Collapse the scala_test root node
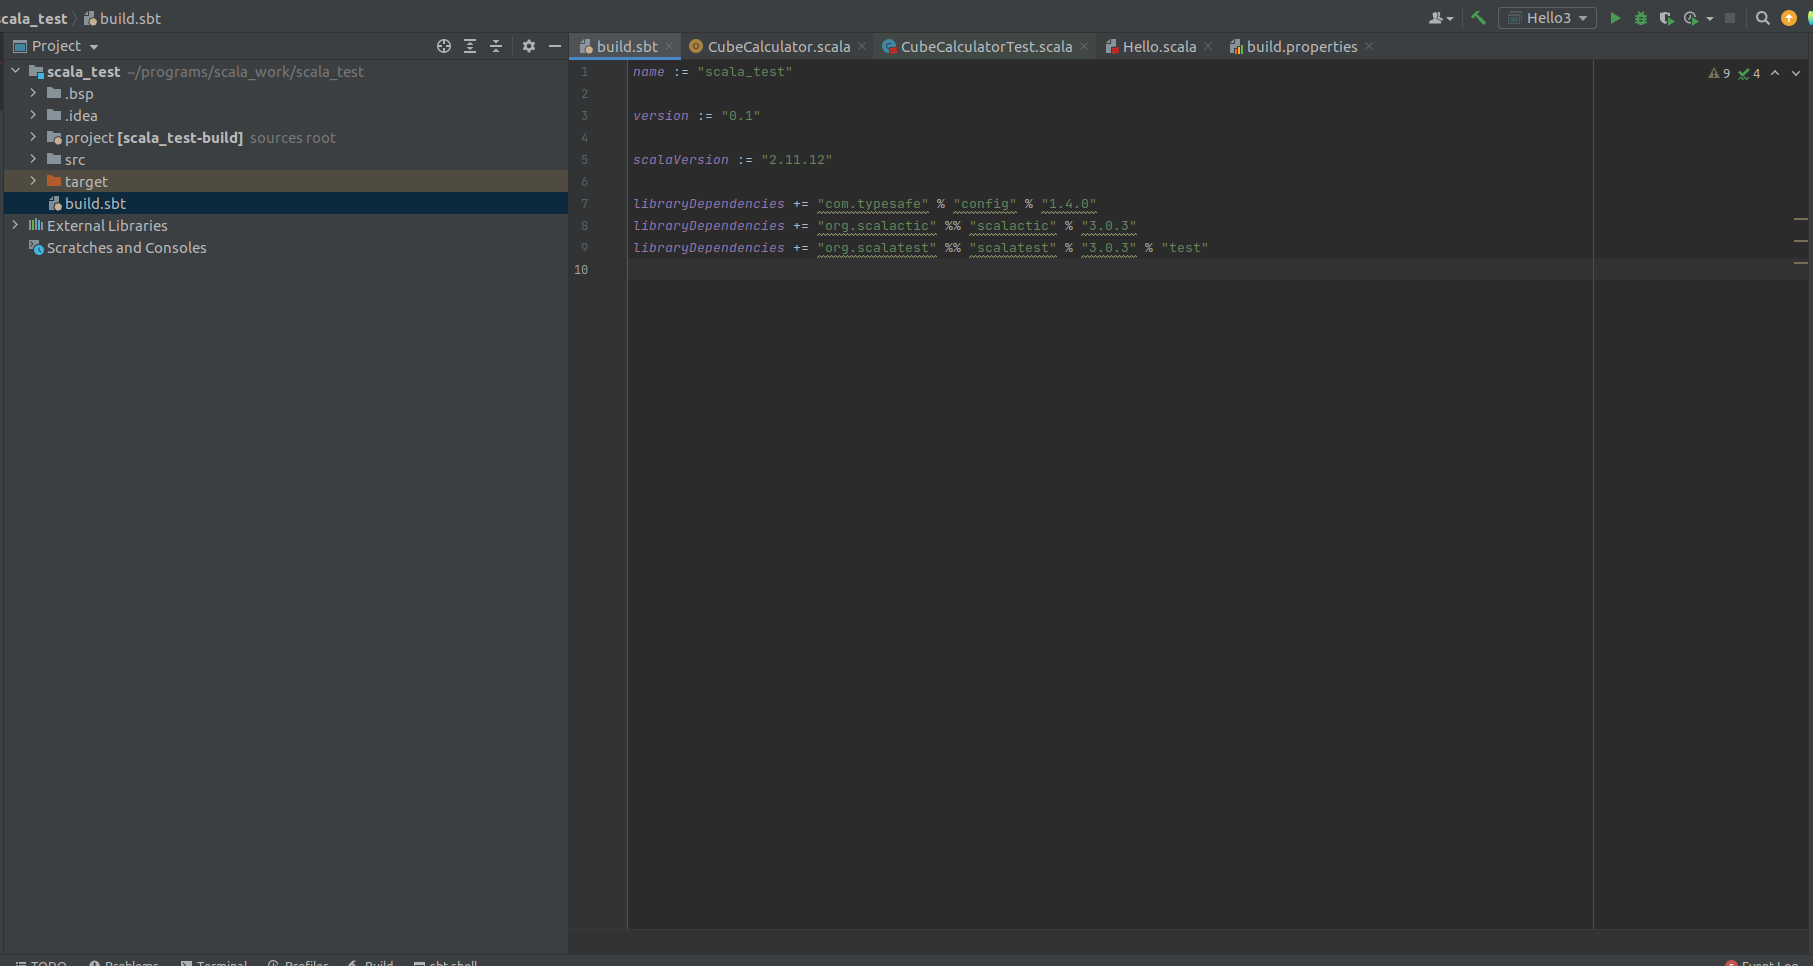This screenshot has width=1813, height=966. point(16,71)
